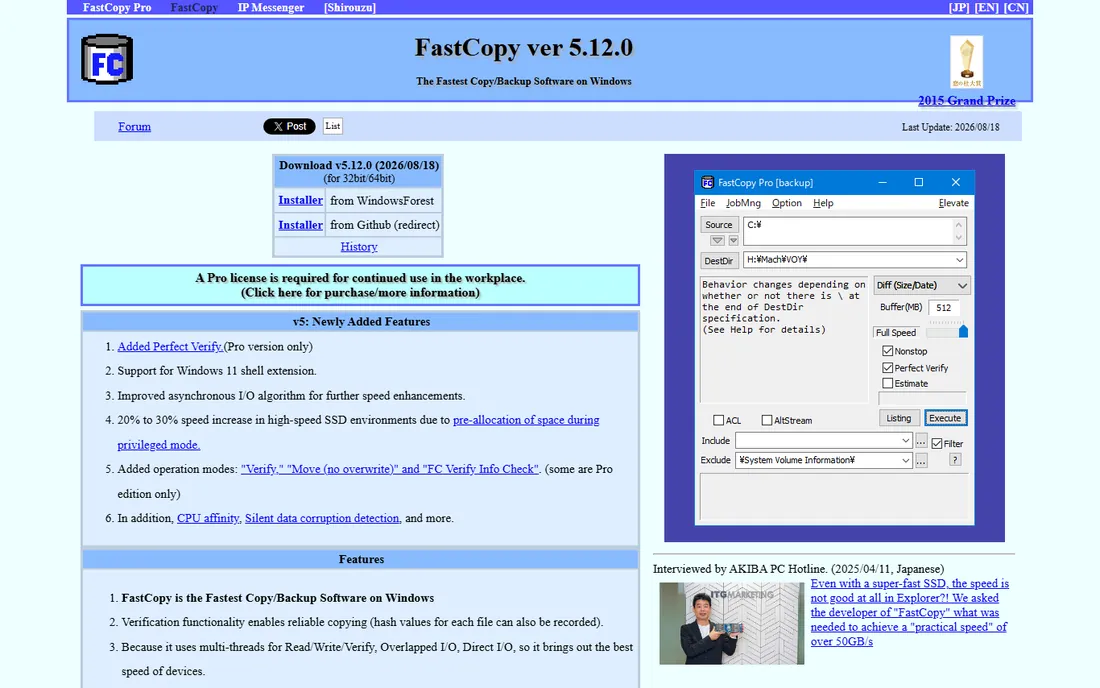Screen dimensions: 1100x688
Task: Click the right small arrow under Source
Action: (733, 241)
